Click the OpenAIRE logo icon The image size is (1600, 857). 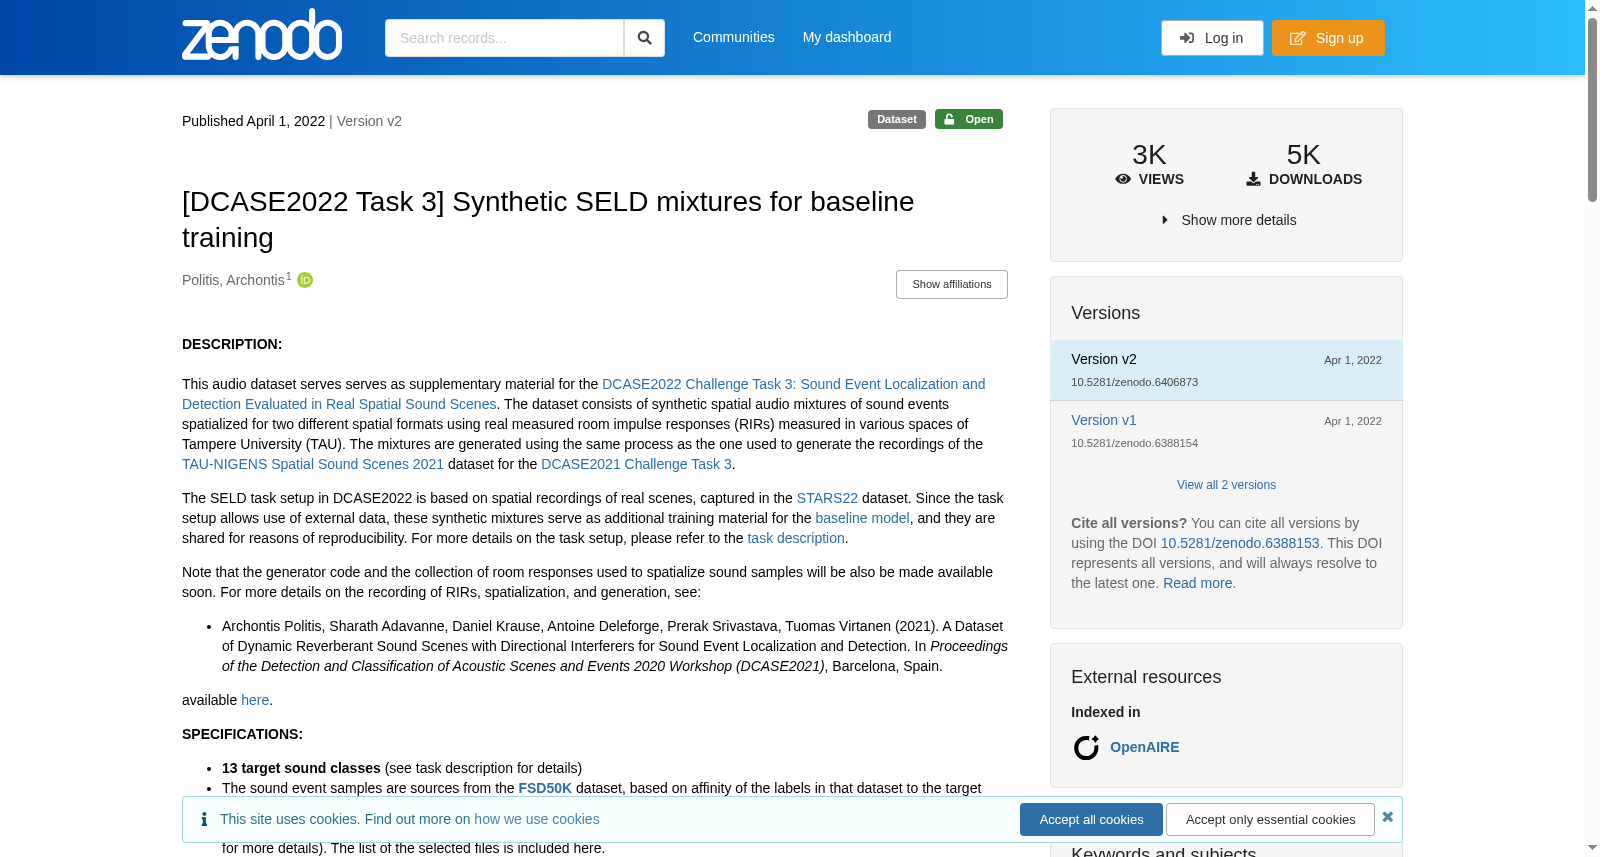tap(1086, 747)
